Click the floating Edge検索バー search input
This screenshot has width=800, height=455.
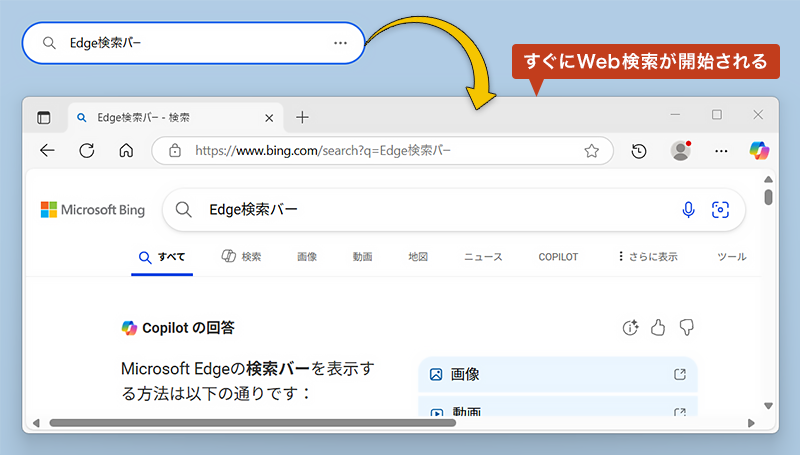193,43
